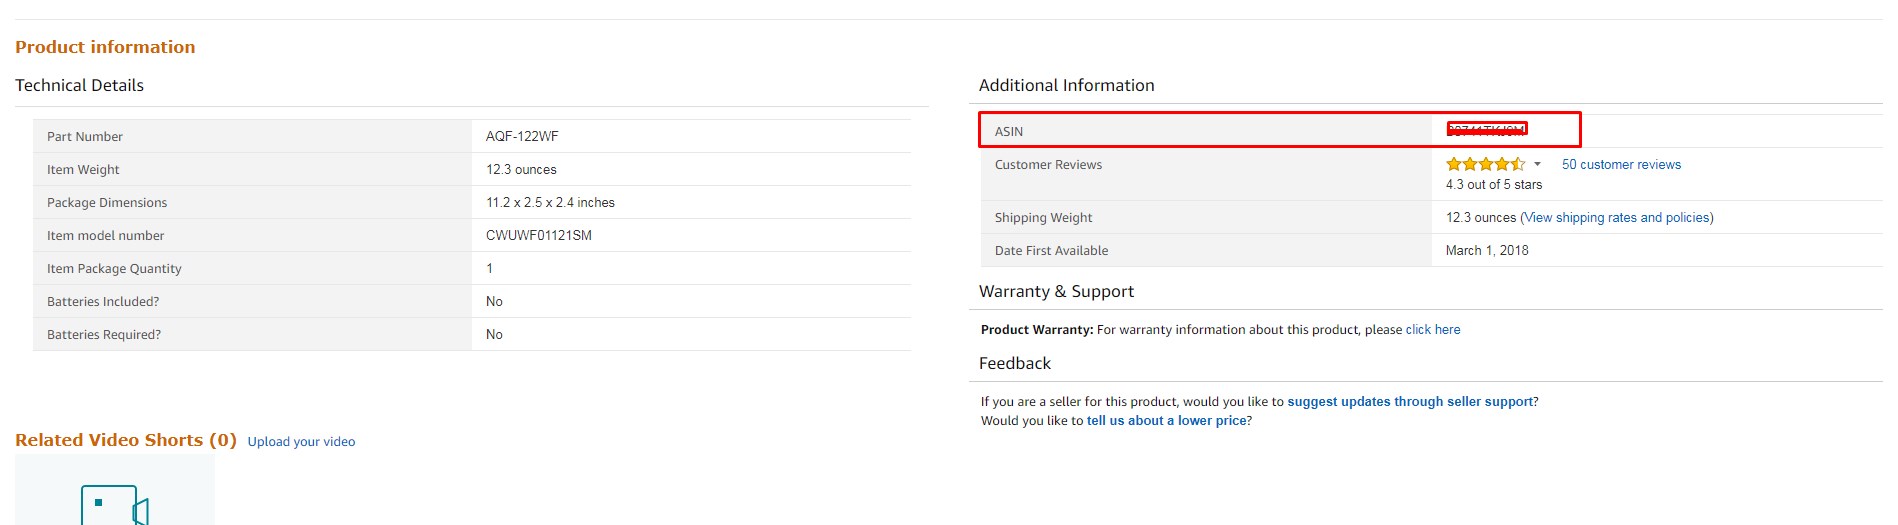
Task: Click the 11.2 x 2.5 x 2.4 inches value
Action: (x=550, y=202)
